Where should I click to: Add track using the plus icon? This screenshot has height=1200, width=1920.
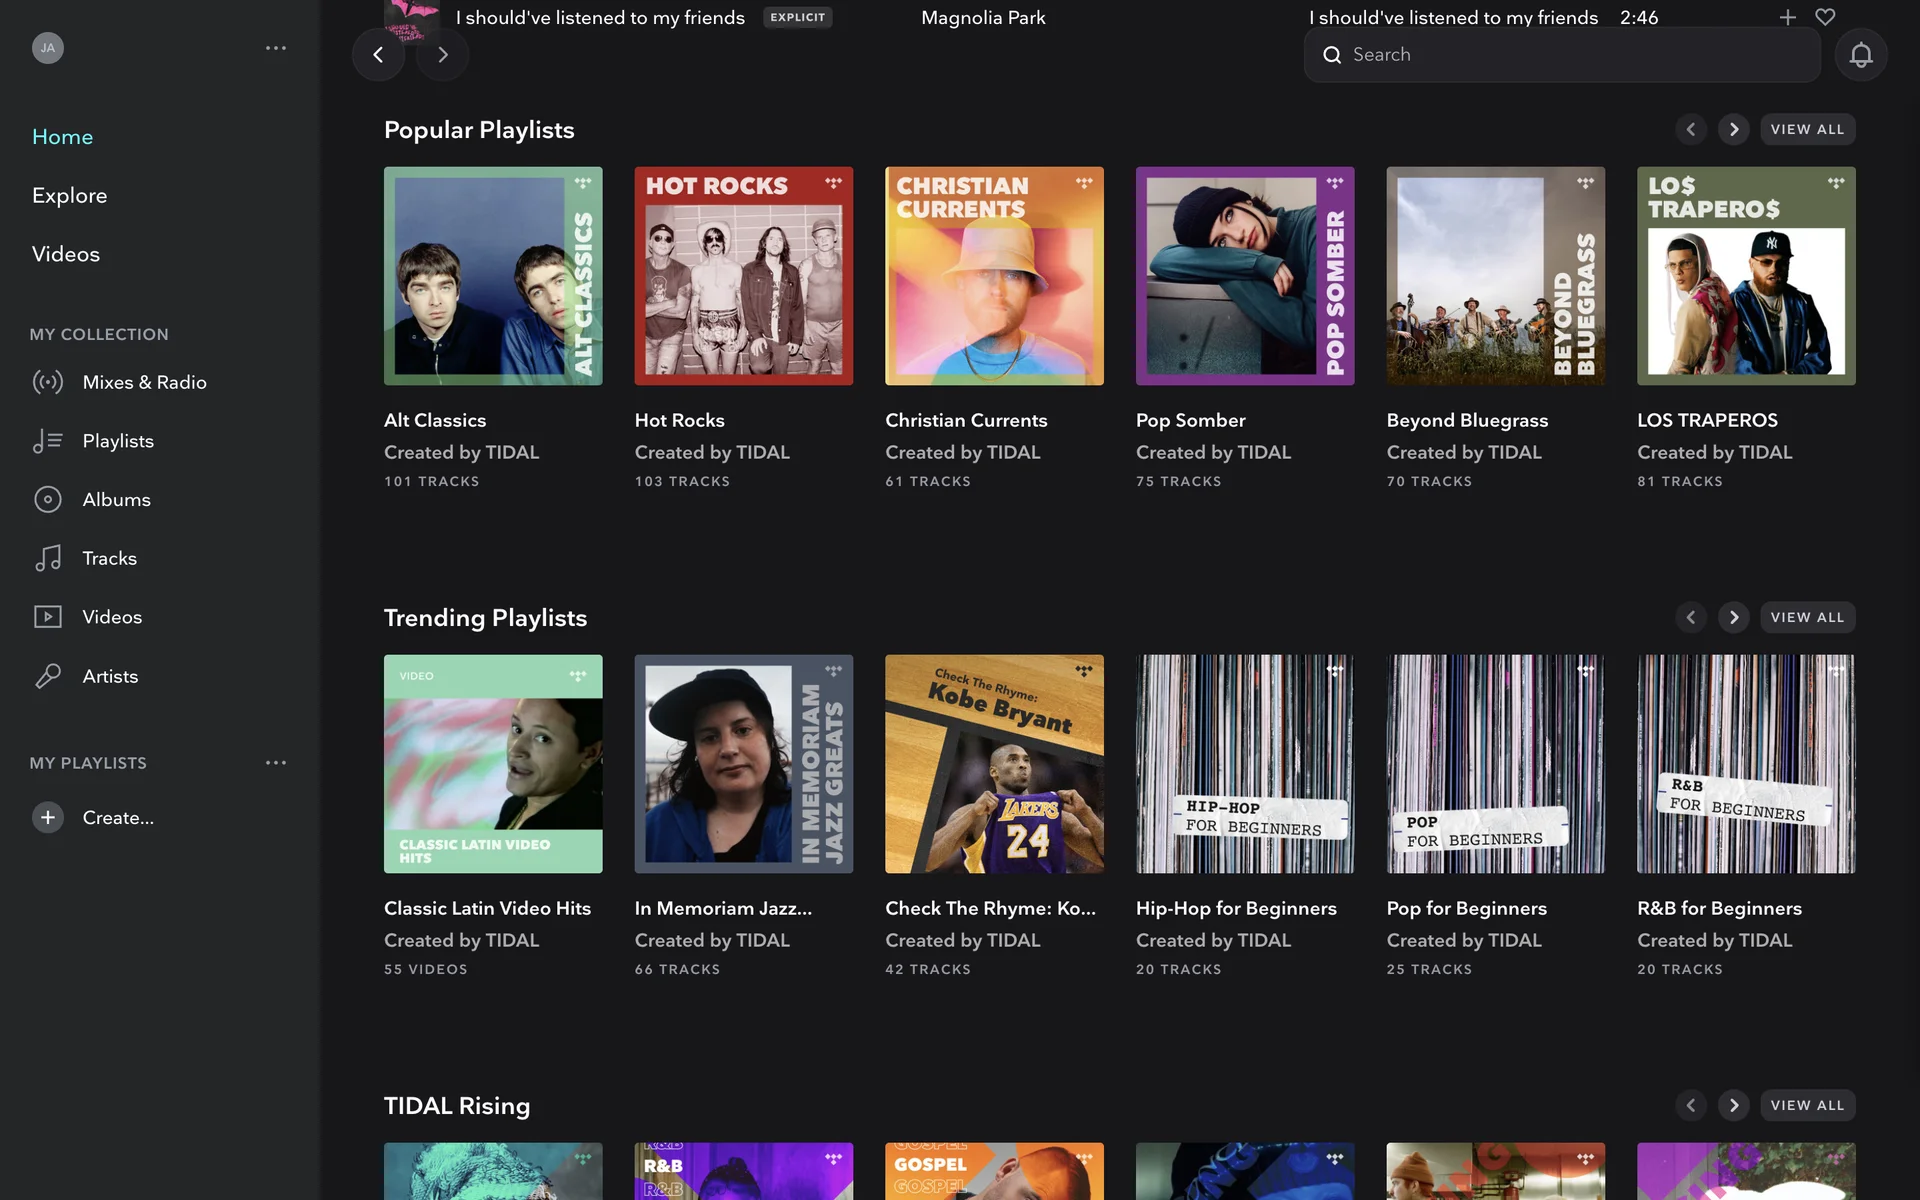(1787, 17)
